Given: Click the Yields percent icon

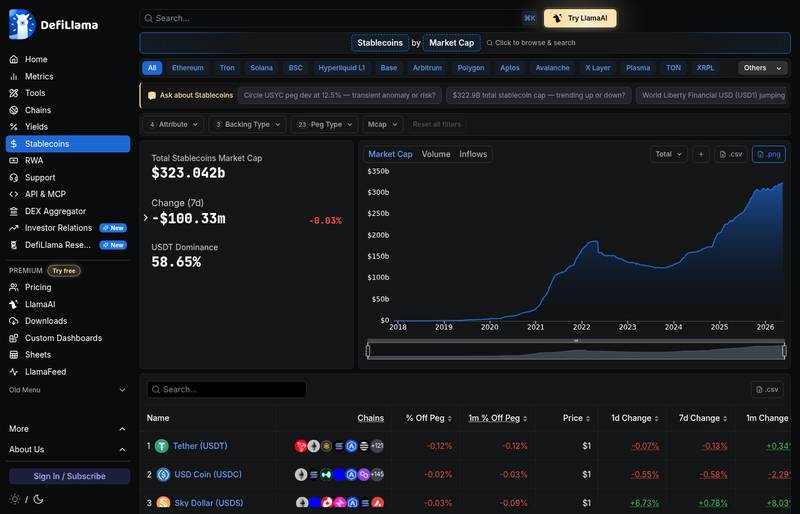Looking at the screenshot, I should coord(14,127).
